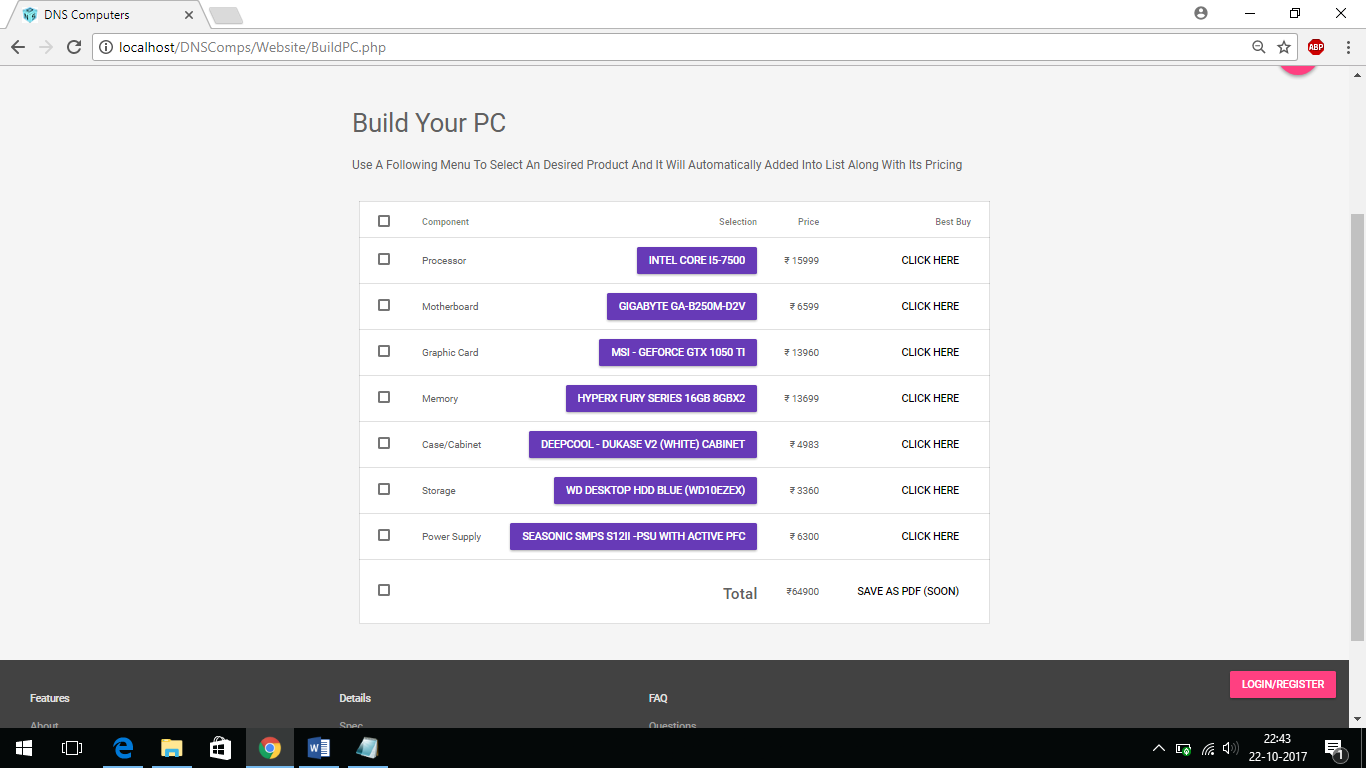Viewport: 1366px width, 768px height.
Task: Open Windows Start menu
Action: pos(24,748)
